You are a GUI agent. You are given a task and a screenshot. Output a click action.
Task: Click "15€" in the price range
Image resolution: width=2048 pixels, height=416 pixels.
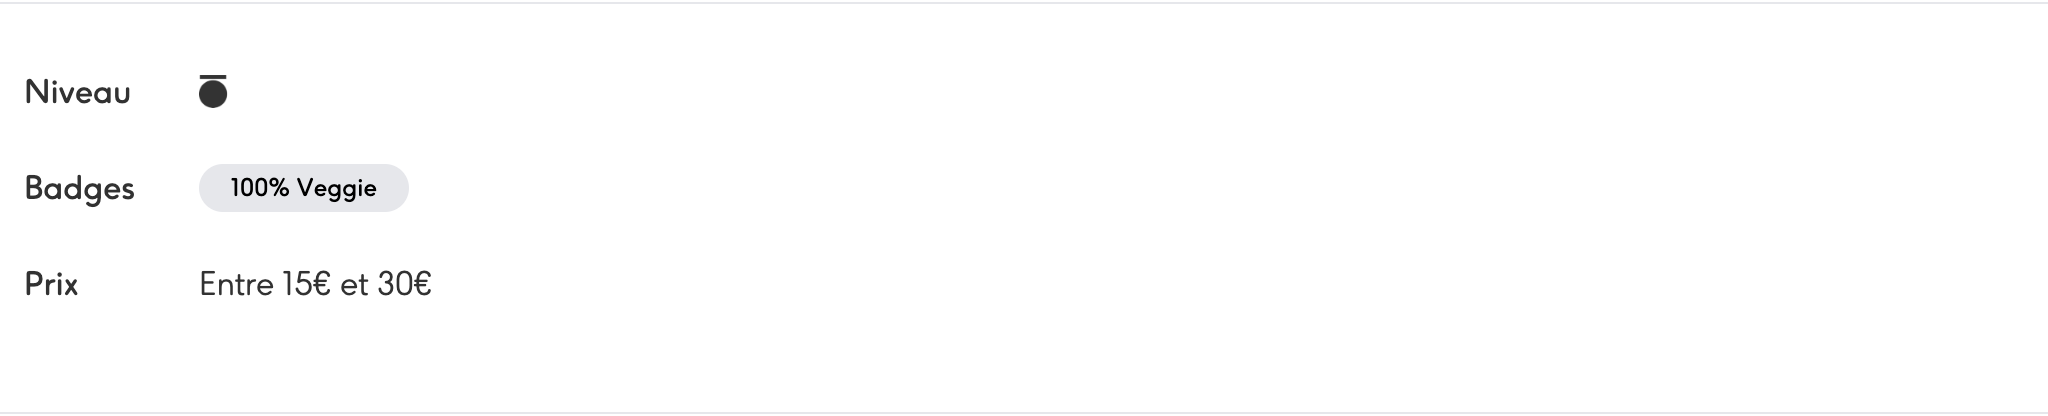click(x=306, y=284)
